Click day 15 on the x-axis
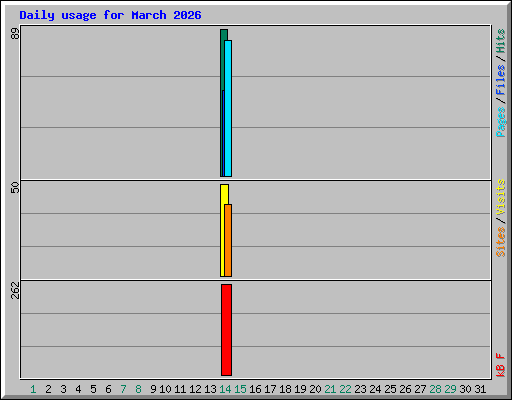 tap(240, 389)
